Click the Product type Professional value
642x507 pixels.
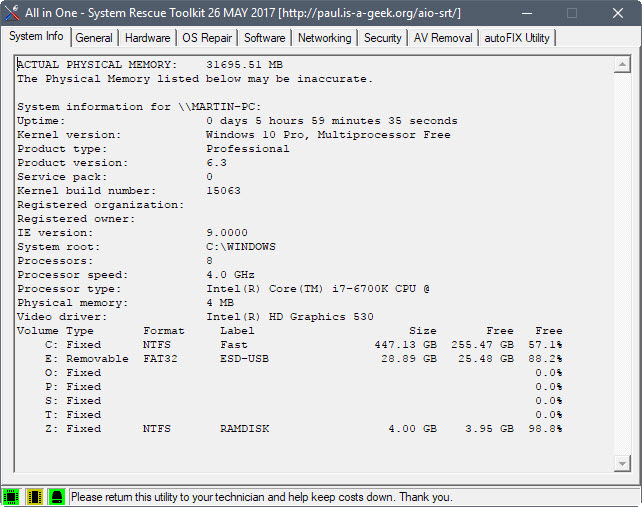pos(248,149)
